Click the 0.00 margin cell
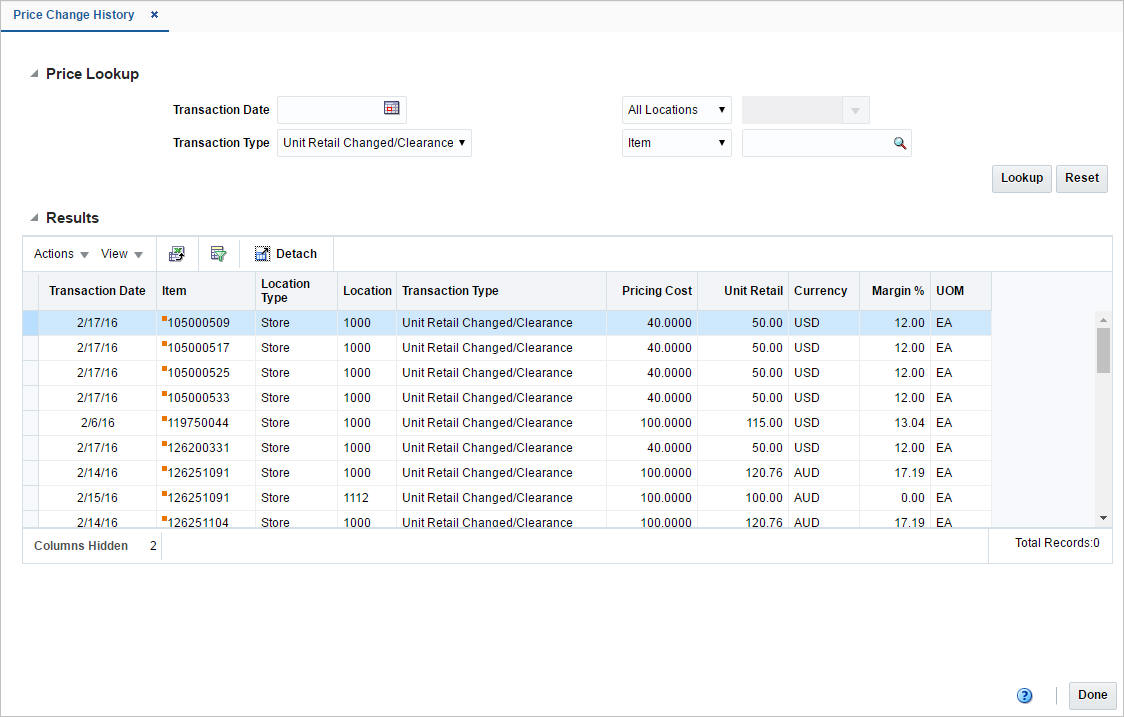1124x717 pixels. click(x=895, y=498)
